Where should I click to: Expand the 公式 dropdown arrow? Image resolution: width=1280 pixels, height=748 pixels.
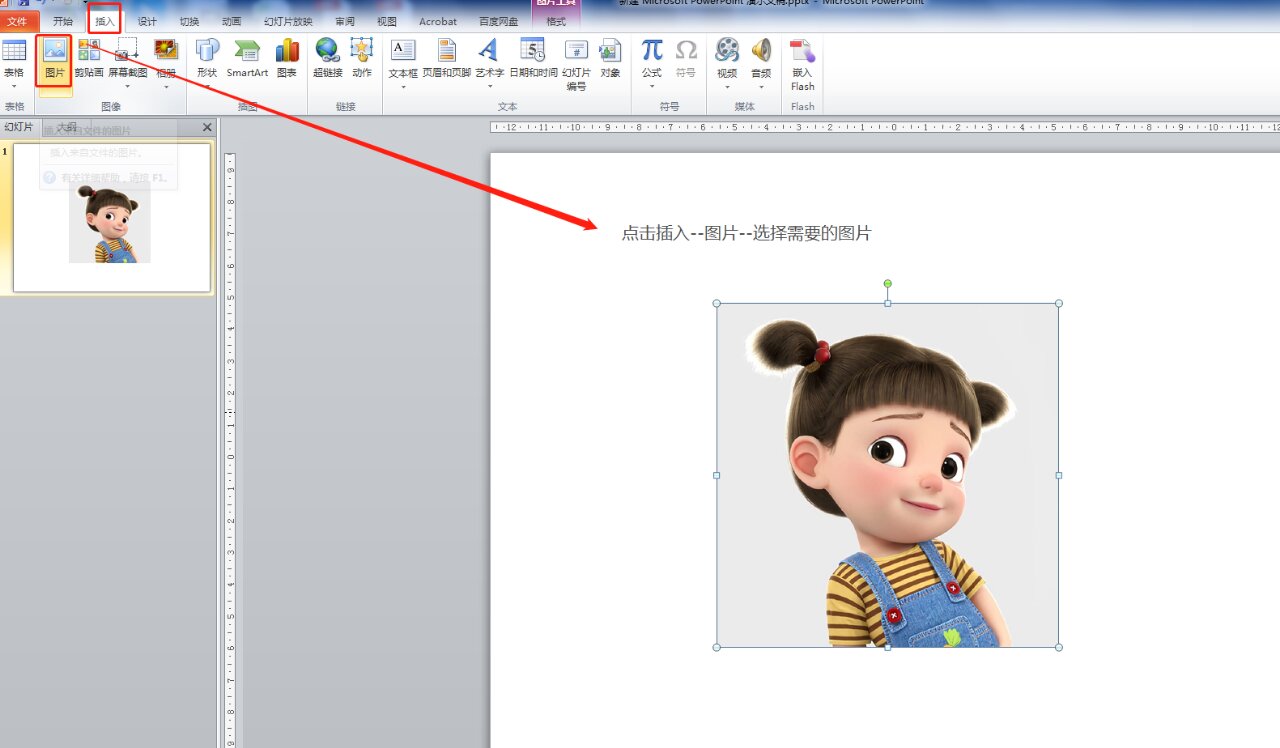[x=652, y=87]
